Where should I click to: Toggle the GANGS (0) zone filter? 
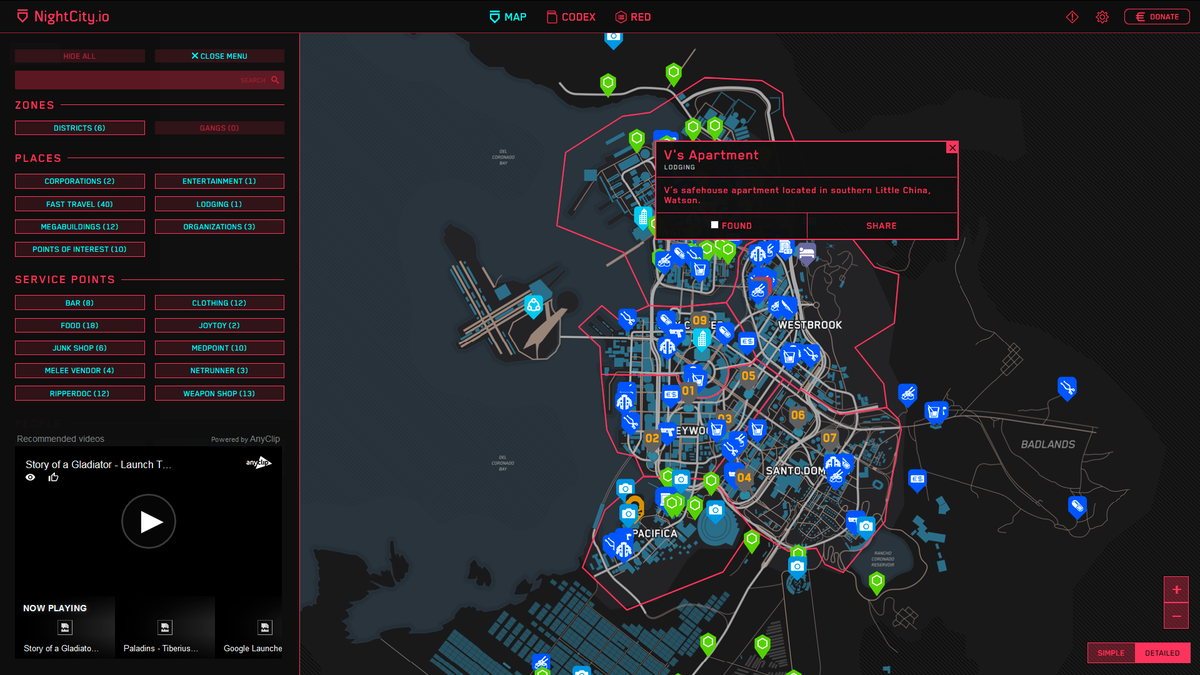[x=219, y=128]
